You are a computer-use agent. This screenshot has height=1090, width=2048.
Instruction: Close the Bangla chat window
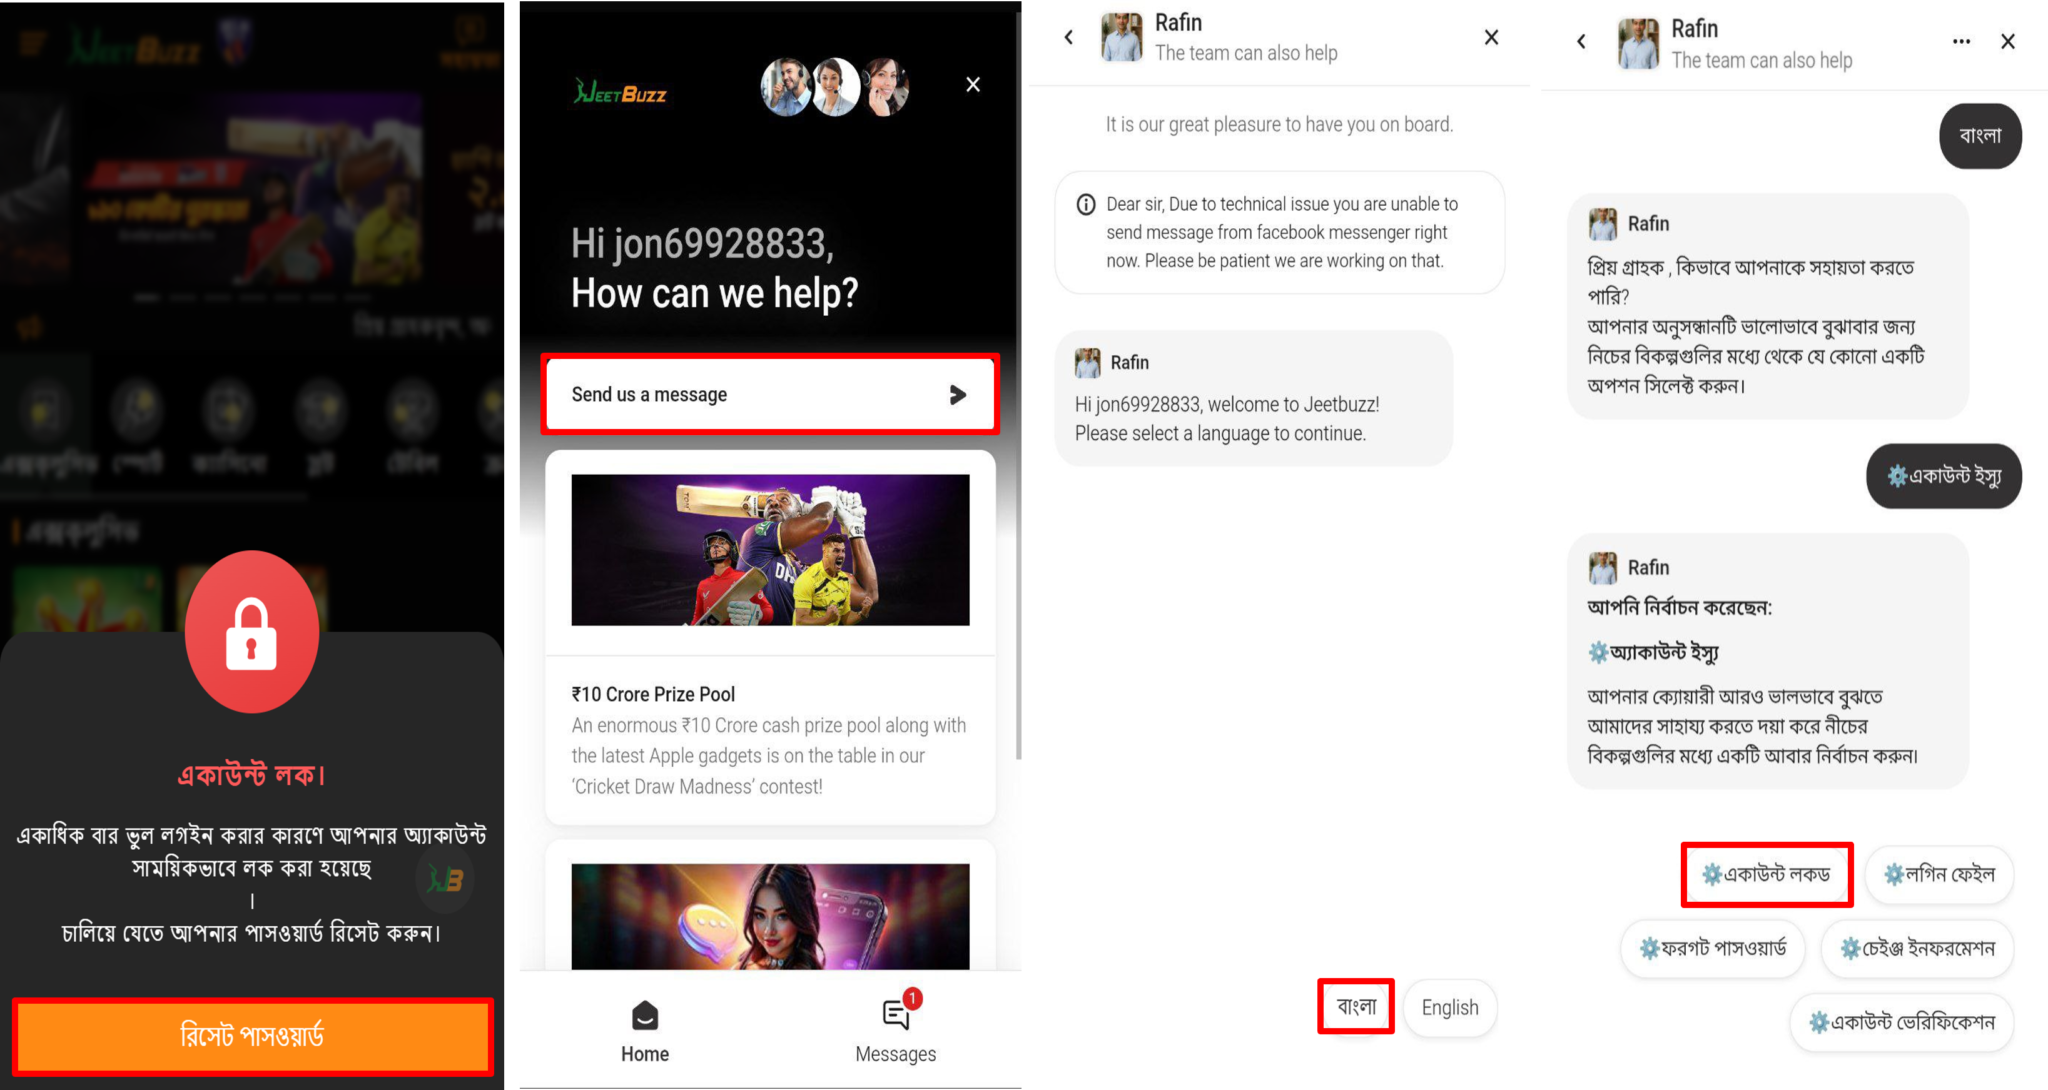[2007, 42]
